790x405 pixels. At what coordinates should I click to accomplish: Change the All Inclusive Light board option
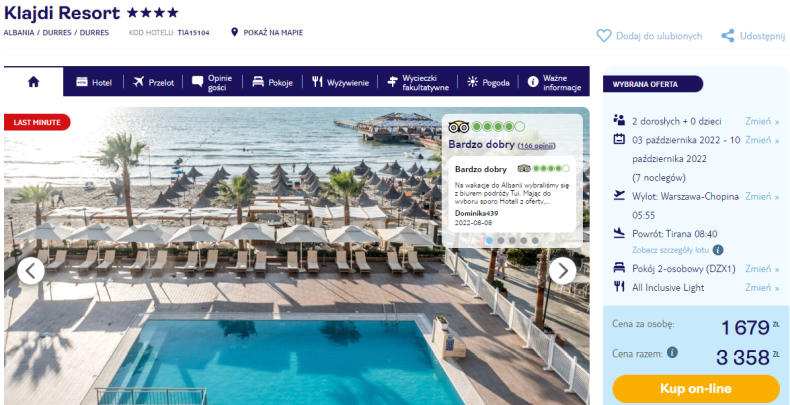pos(762,288)
